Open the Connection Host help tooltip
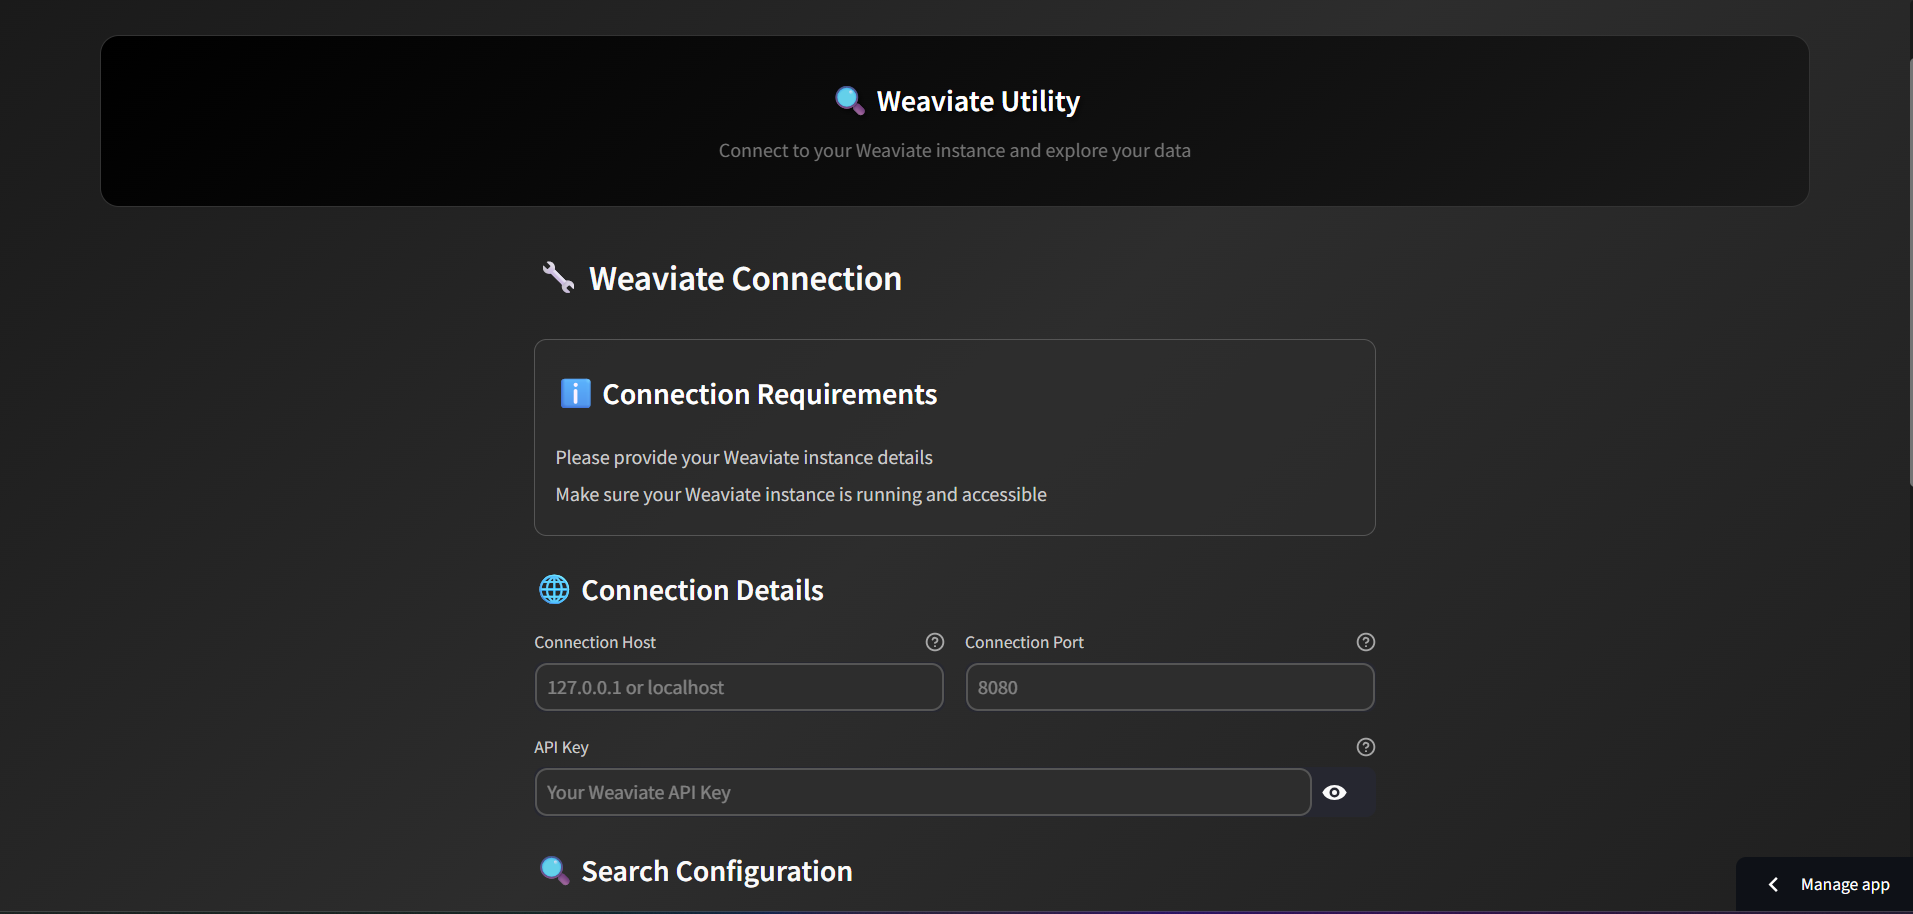Screen dimensions: 1913x914 [x=934, y=642]
